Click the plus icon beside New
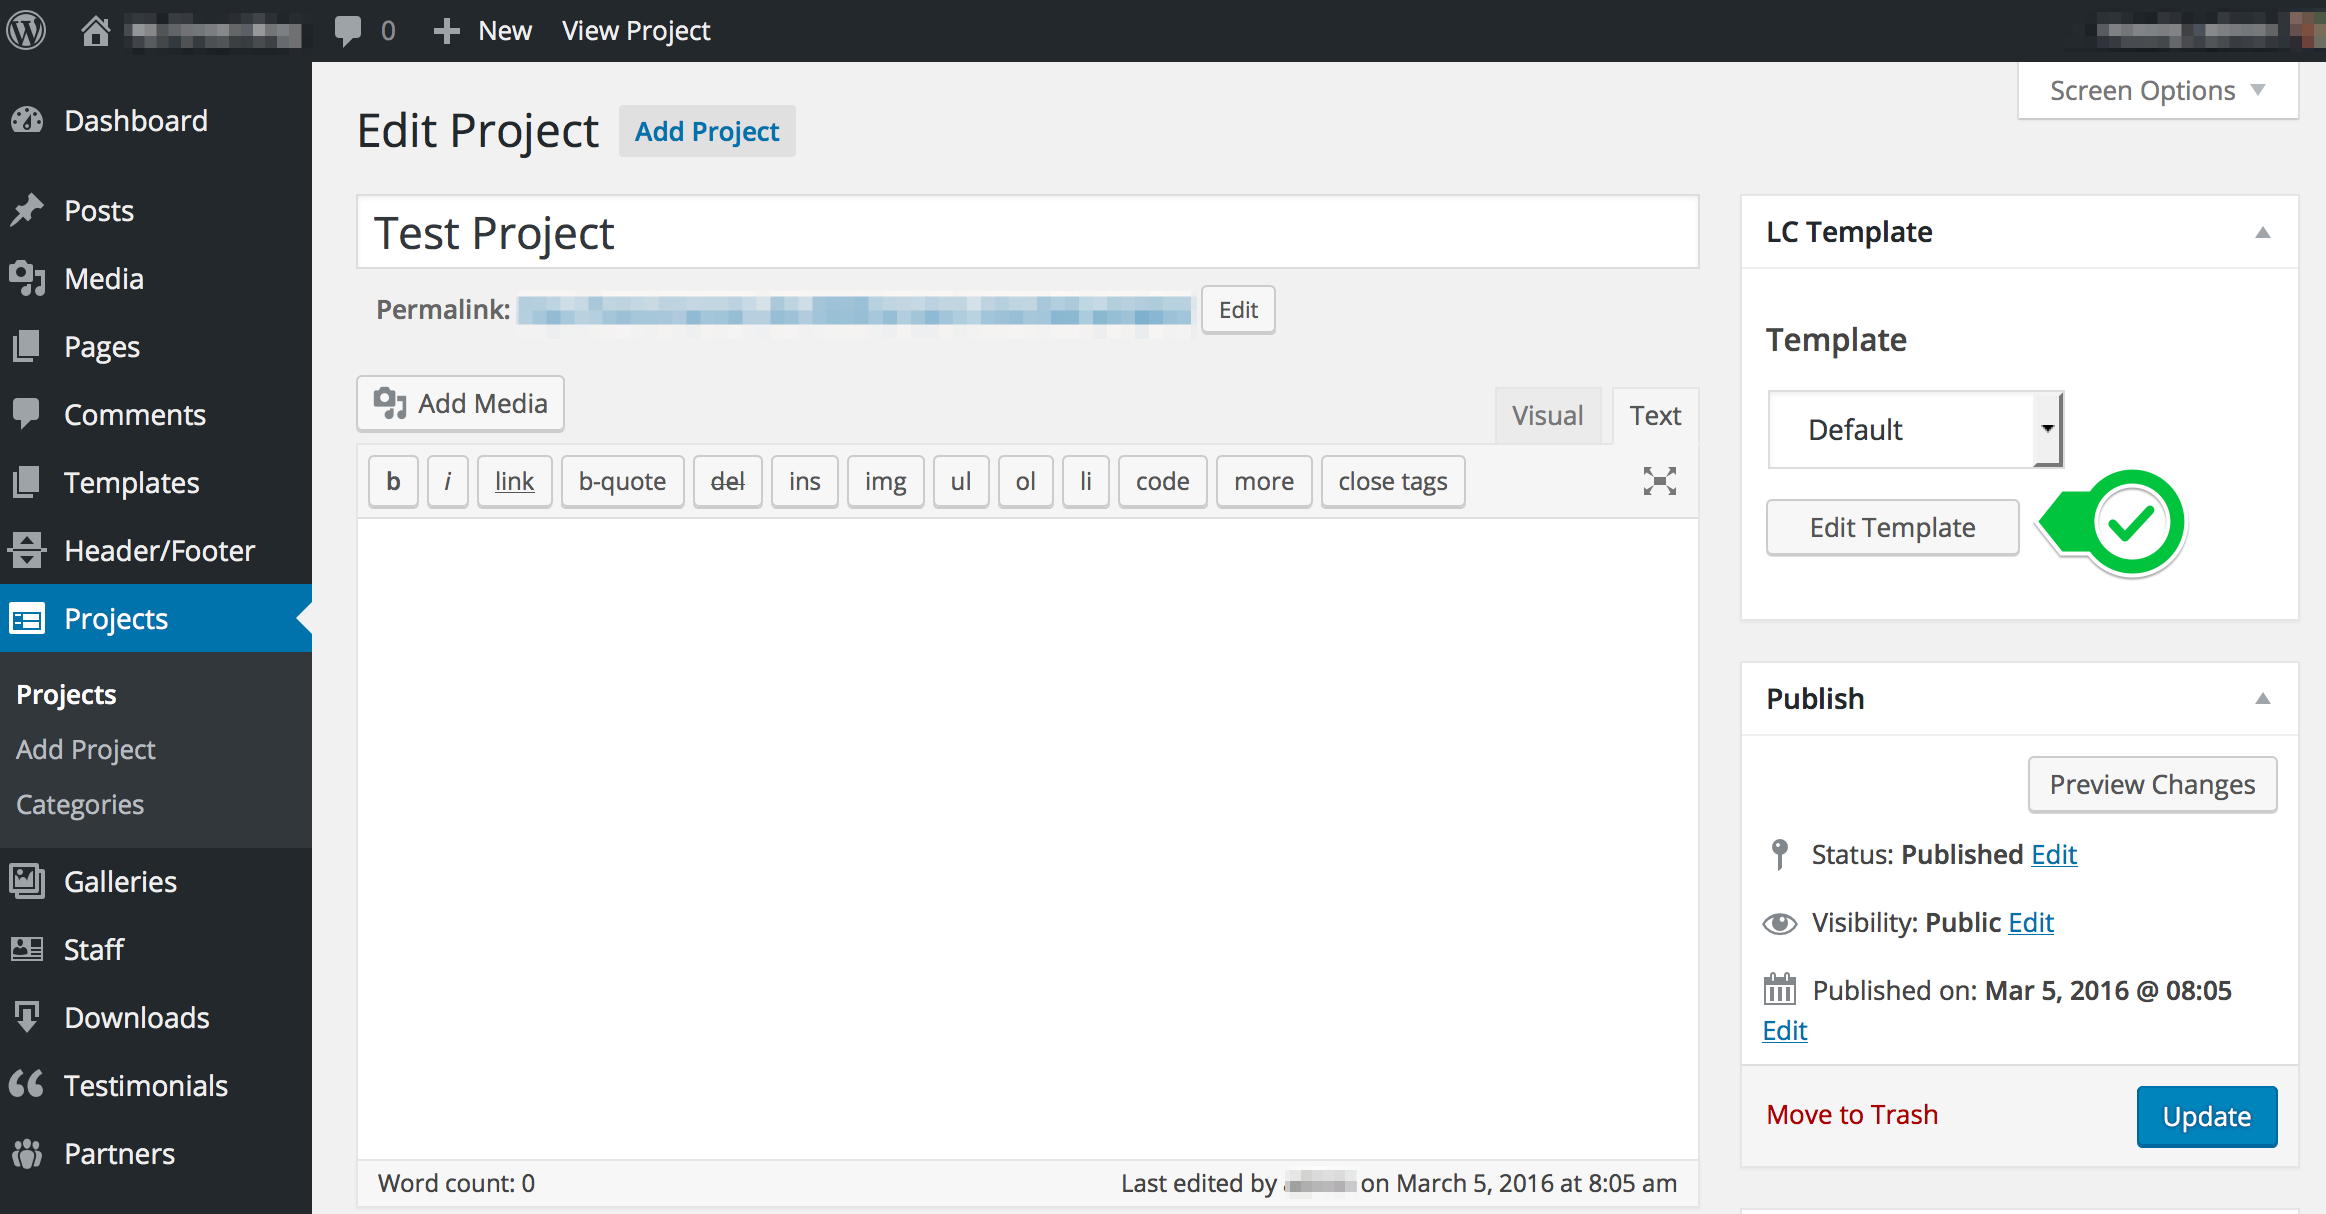The height and width of the screenshot is (1214, 2326). point(446,31)
